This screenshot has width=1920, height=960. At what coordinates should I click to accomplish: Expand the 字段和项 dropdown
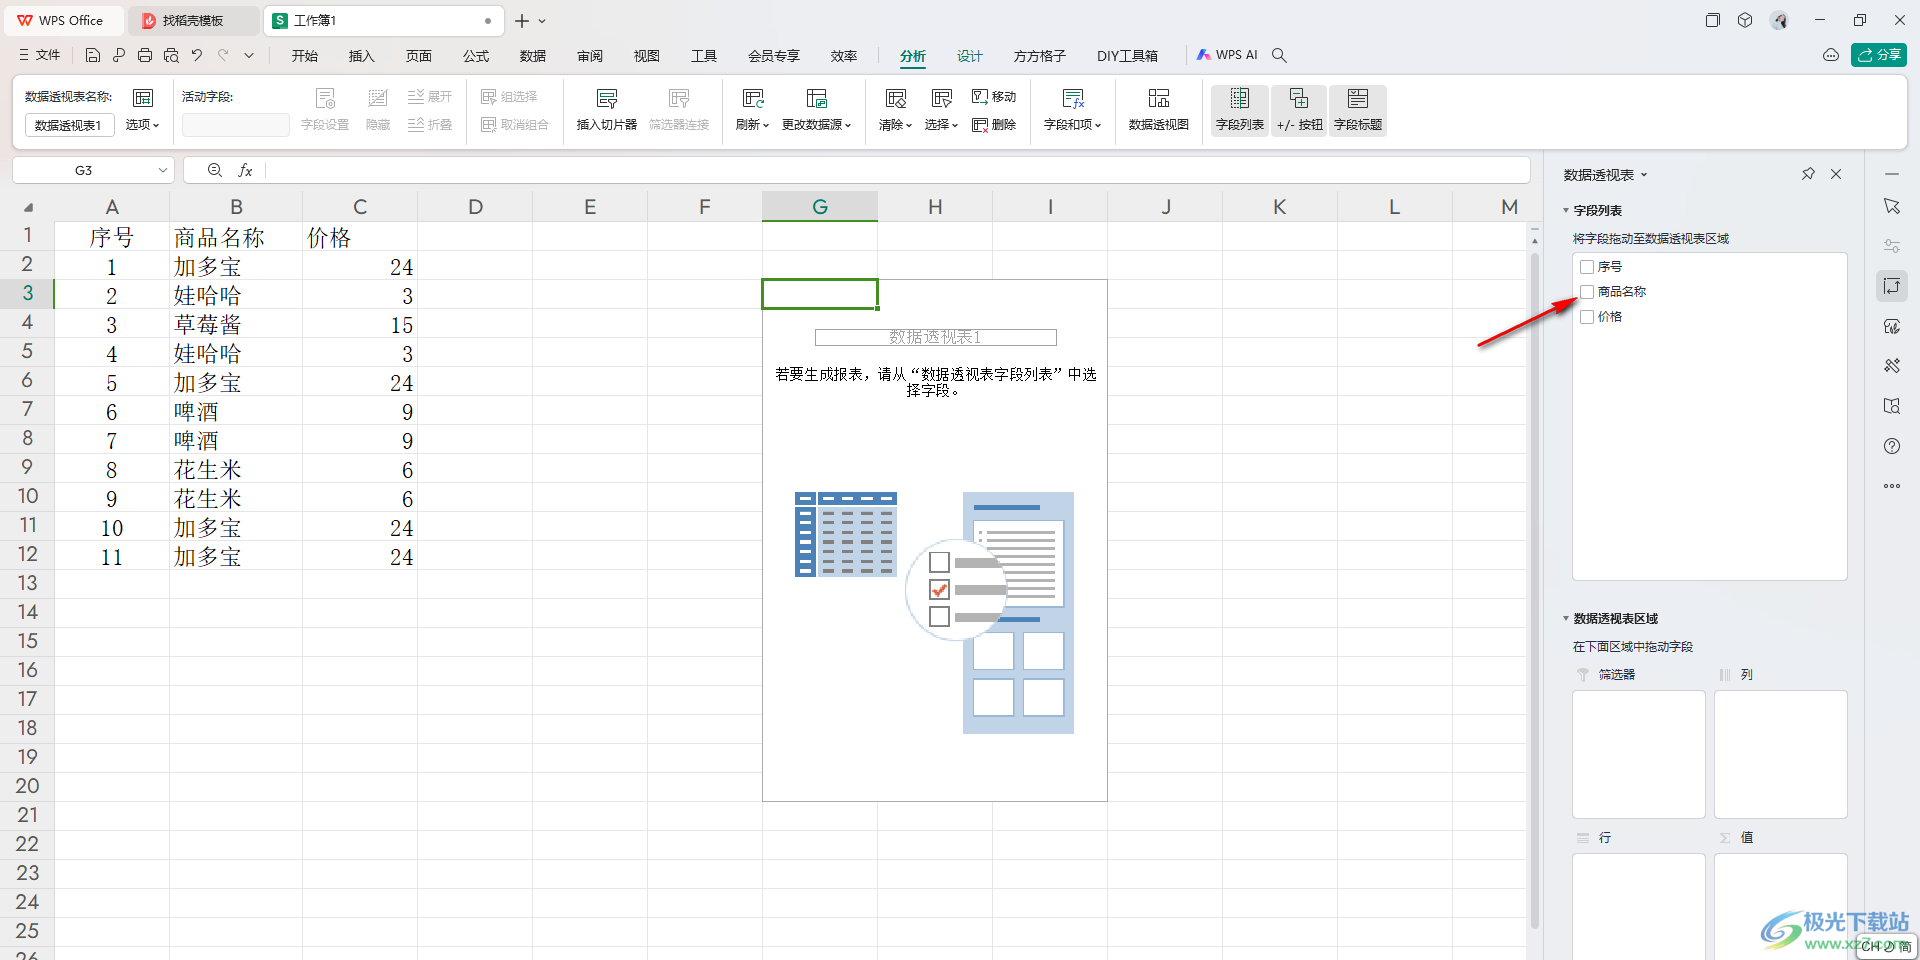tap(1072, 125)
